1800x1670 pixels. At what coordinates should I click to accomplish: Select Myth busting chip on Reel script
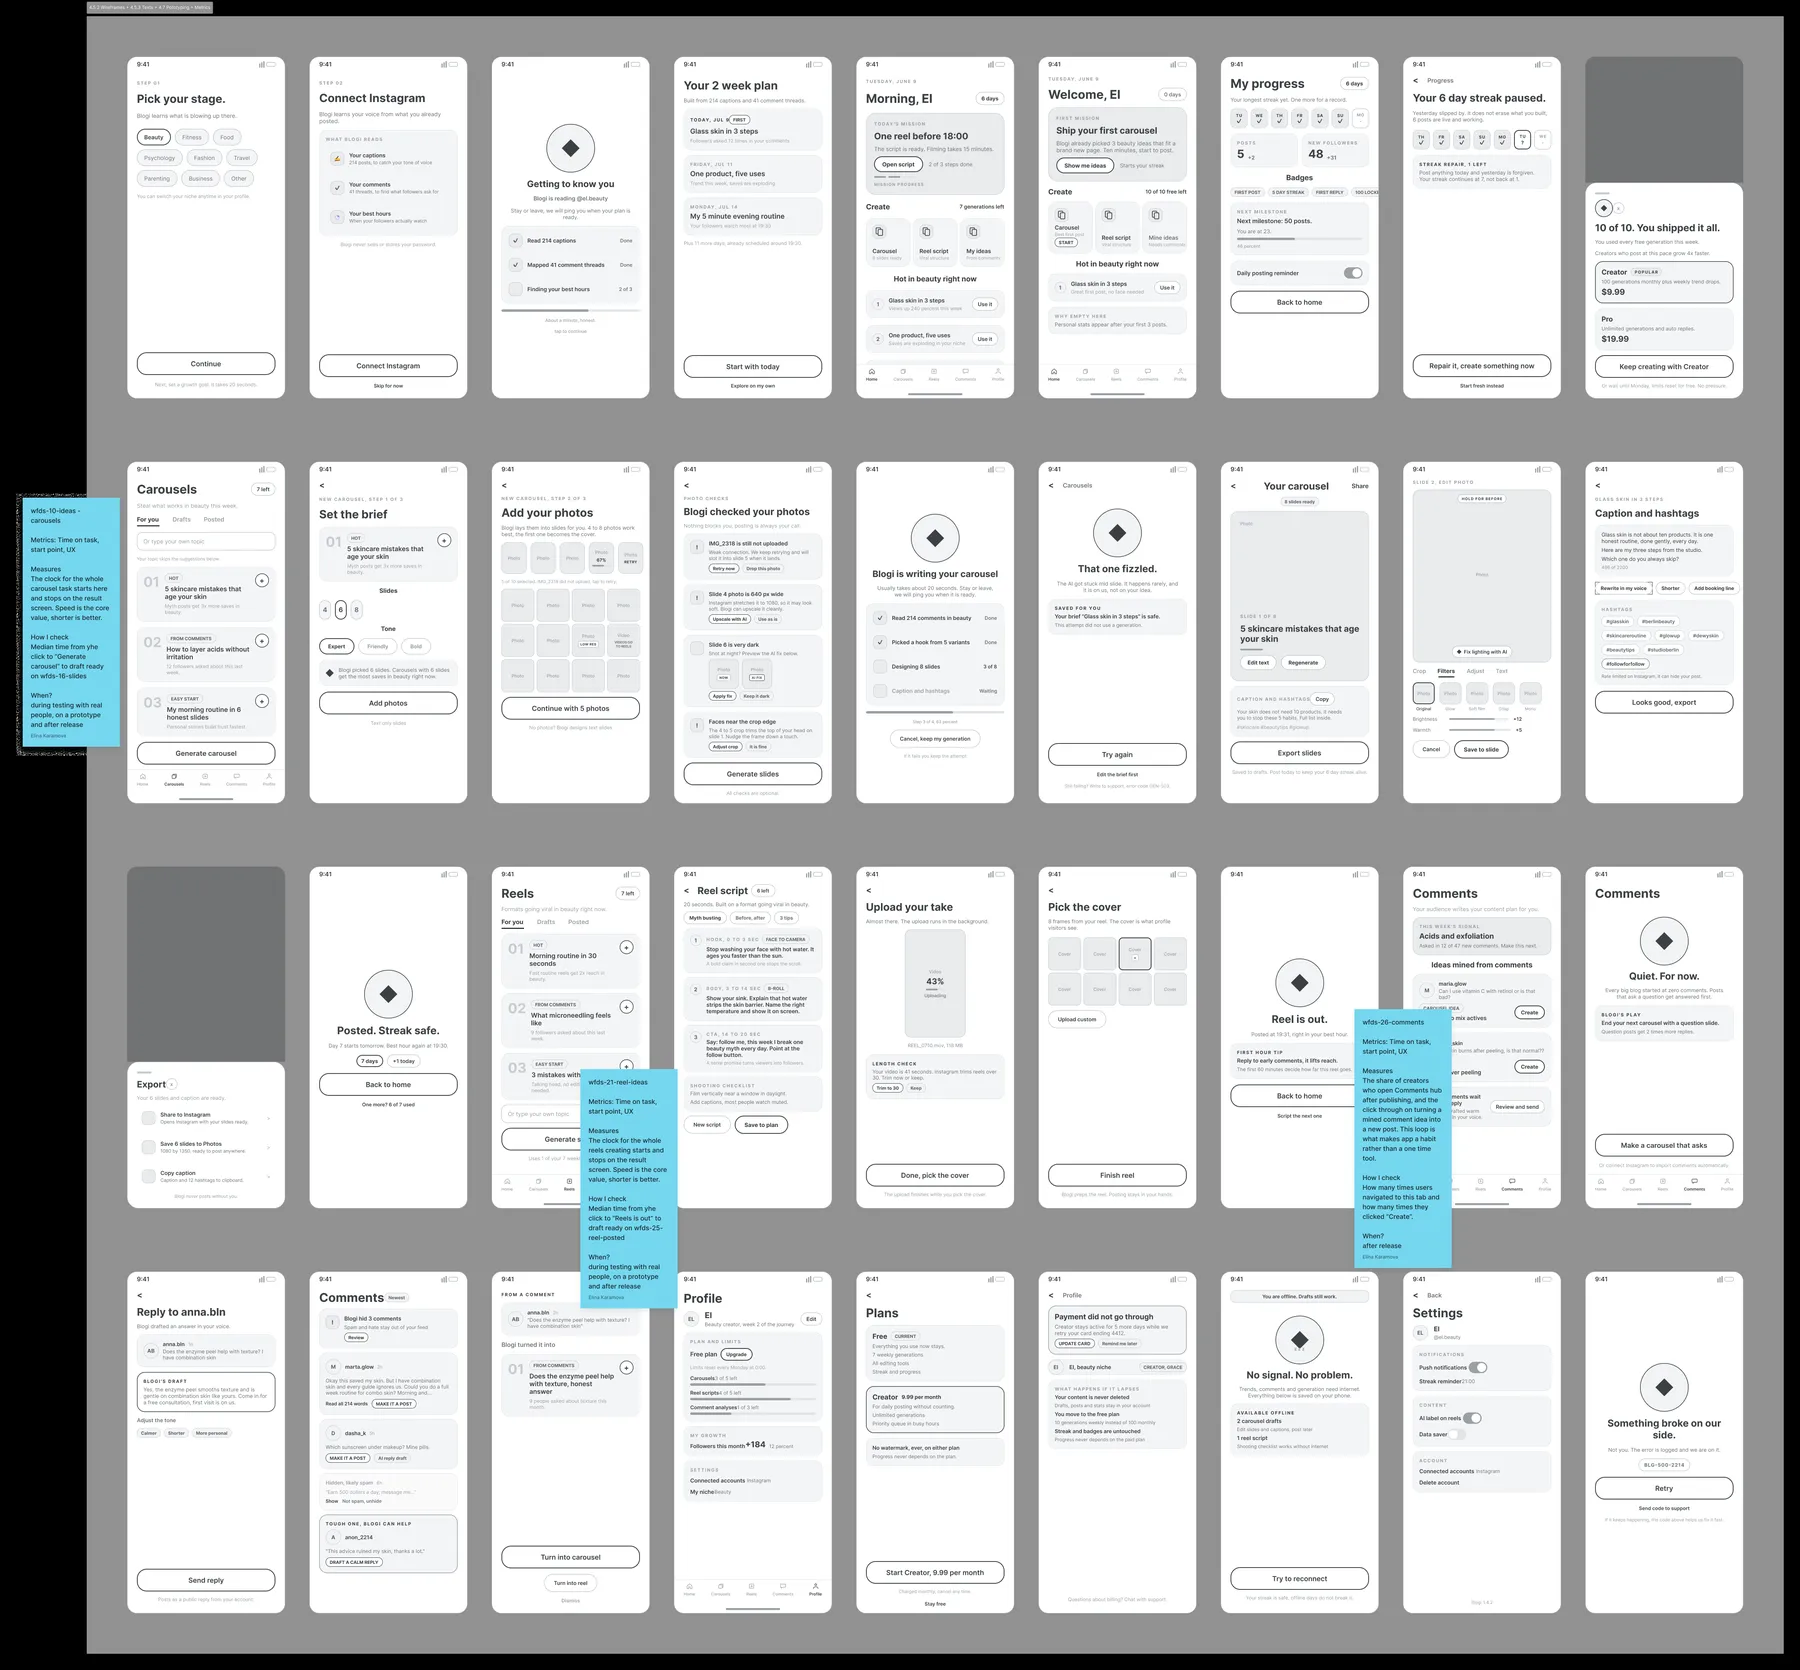(705, 918)
